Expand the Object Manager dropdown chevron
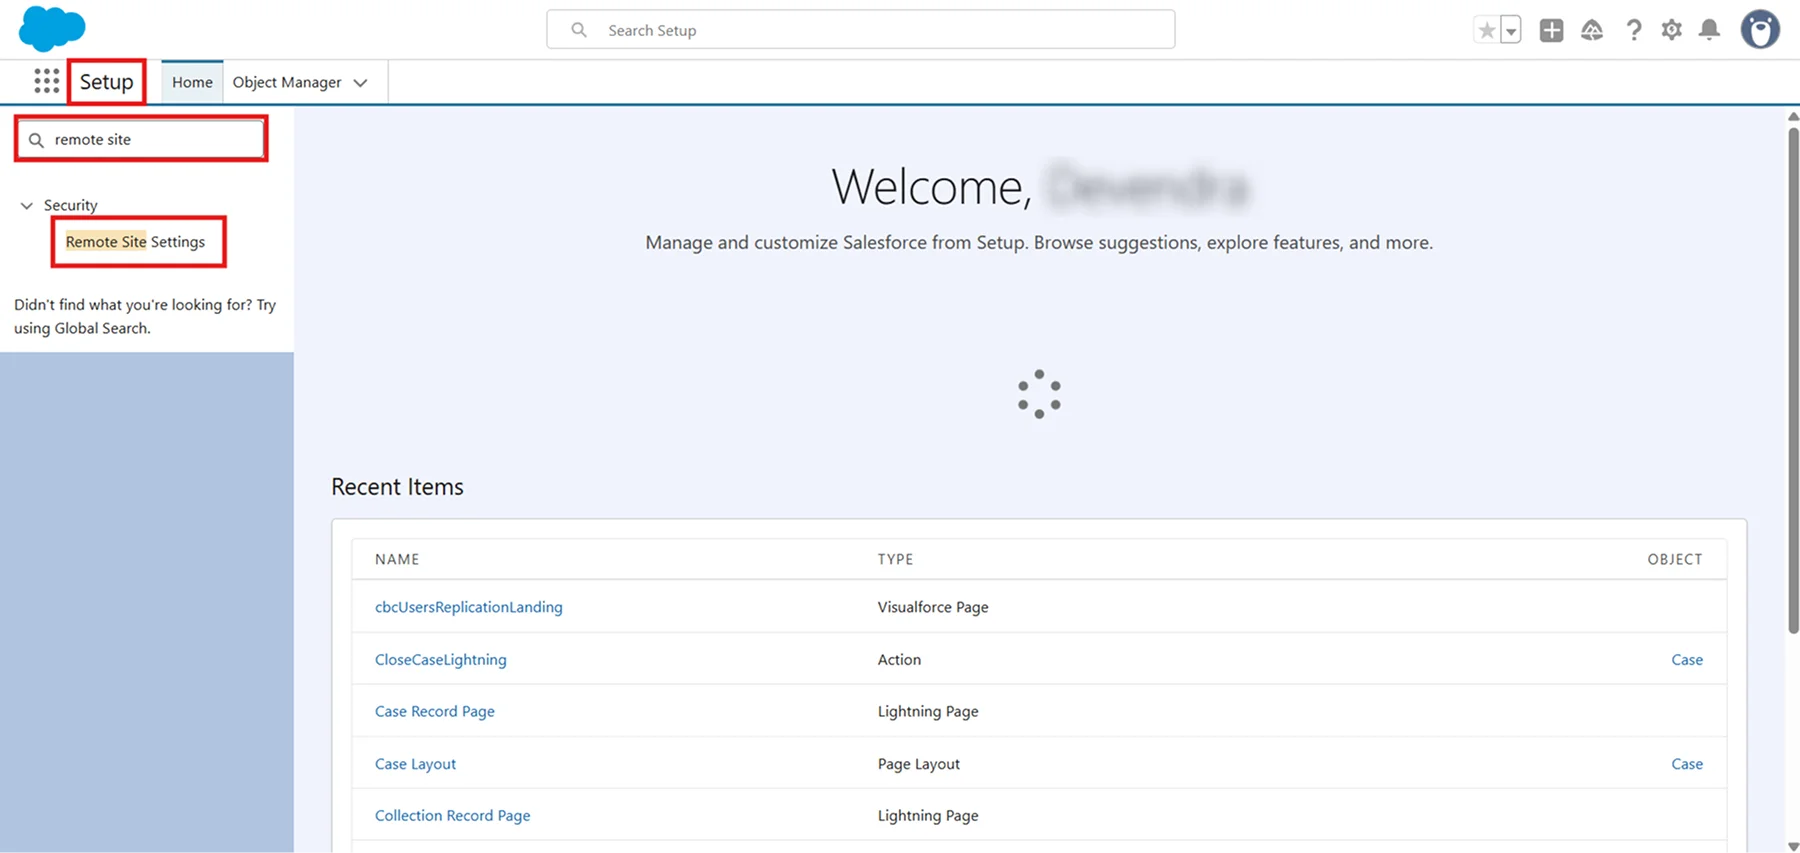This screenshot has height=853, width=1800. (361, 83)
